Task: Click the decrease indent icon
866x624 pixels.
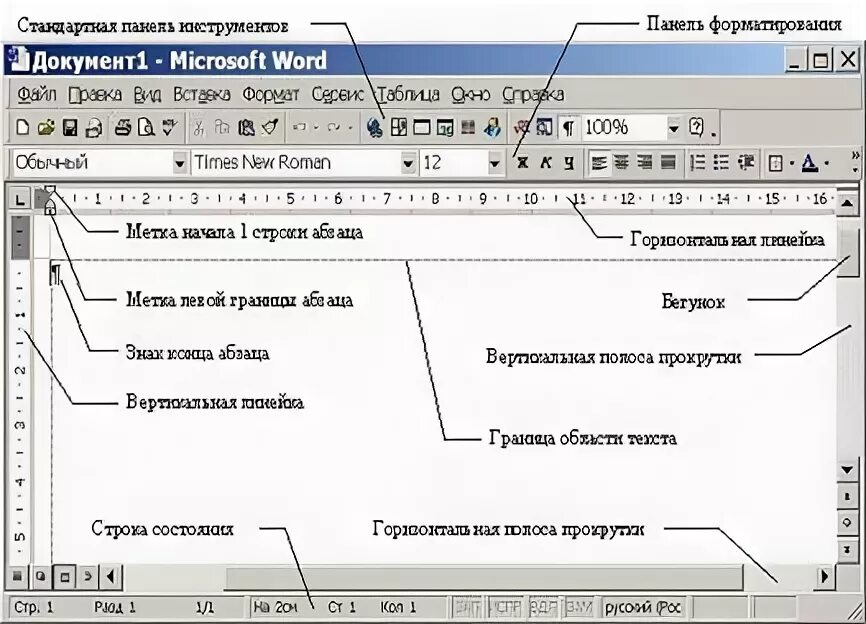Action: (746, 162)
